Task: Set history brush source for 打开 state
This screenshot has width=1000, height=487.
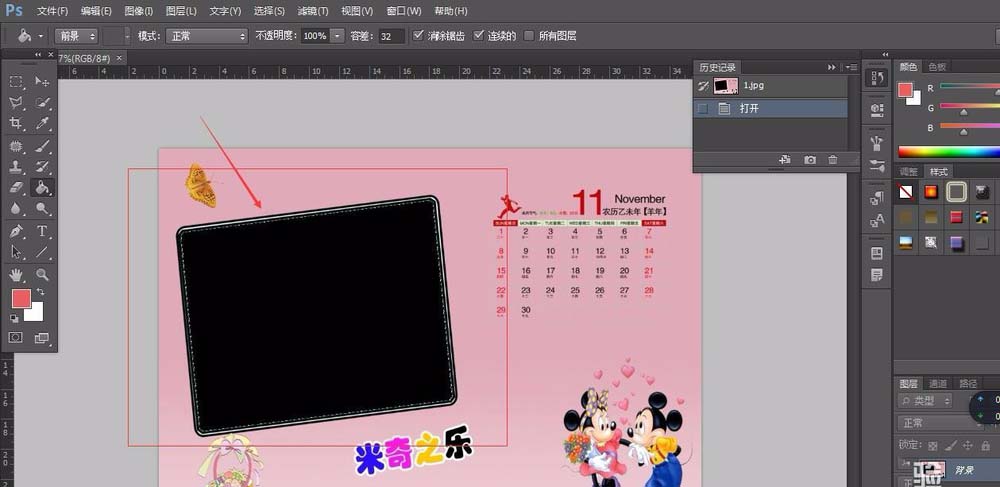Action: click(x=703, y=108)
